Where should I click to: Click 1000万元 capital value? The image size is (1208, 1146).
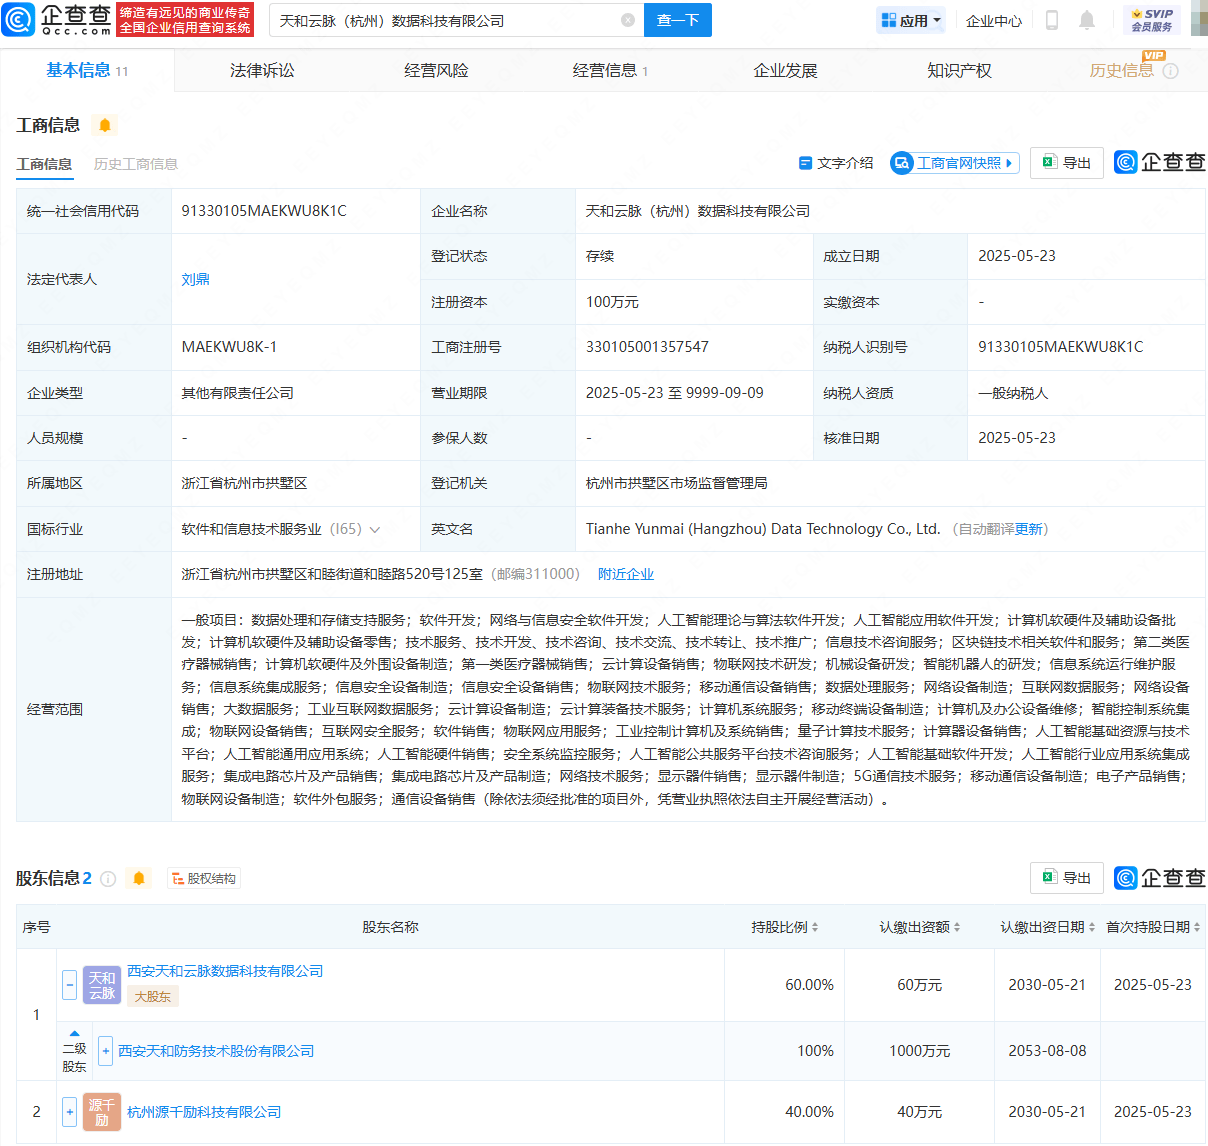pyautogui.click(x=920, y=1051)
